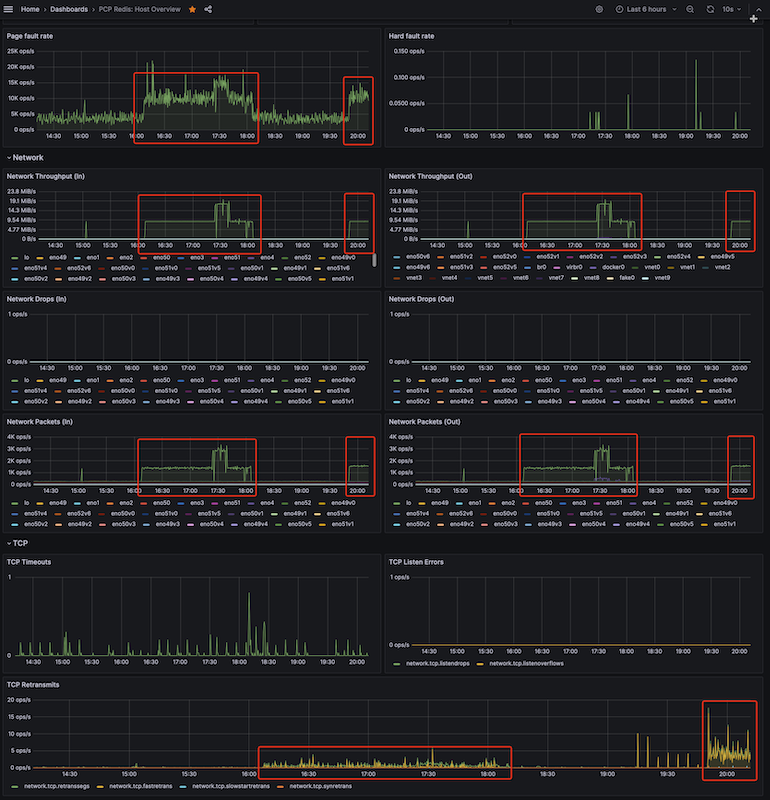Click the zoom out time range icon
This screenshot has width=770, height=800.
[690, 9]
